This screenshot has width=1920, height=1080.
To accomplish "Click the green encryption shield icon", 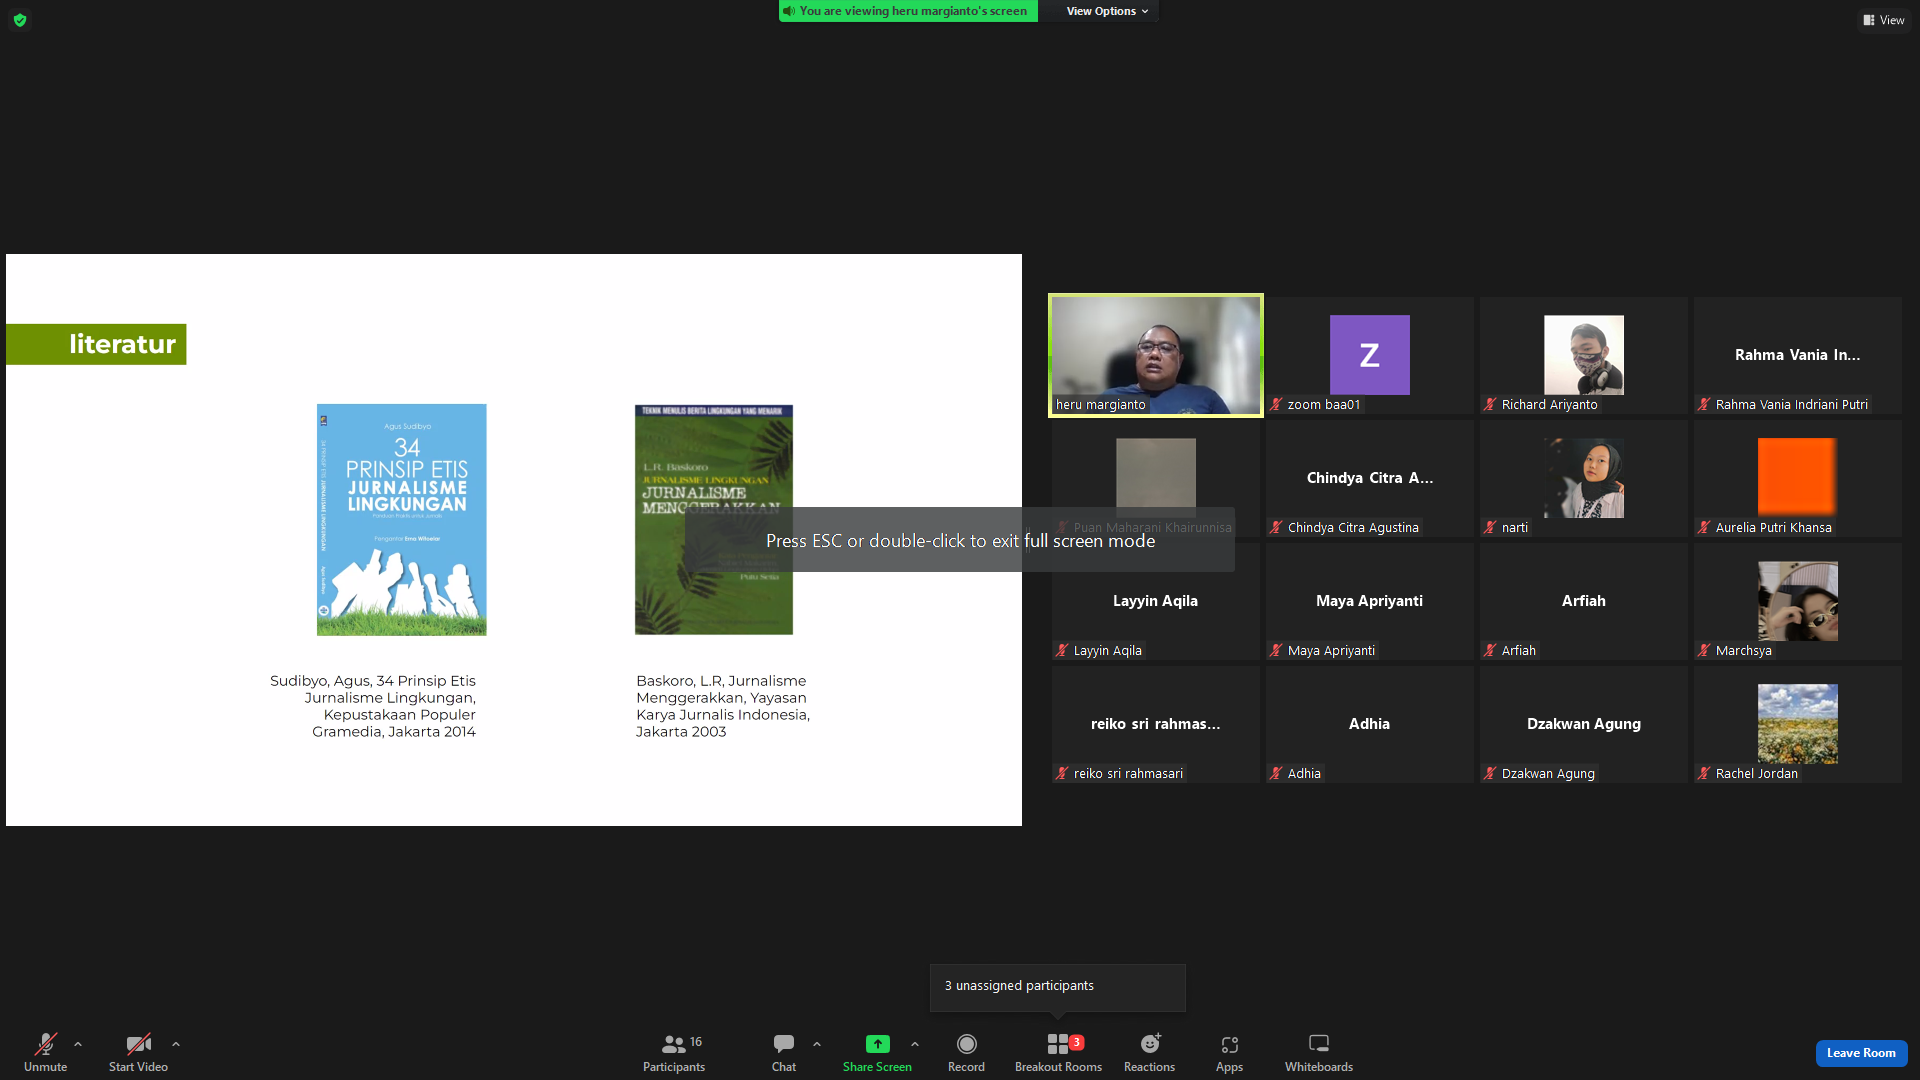I will point(20,20).
